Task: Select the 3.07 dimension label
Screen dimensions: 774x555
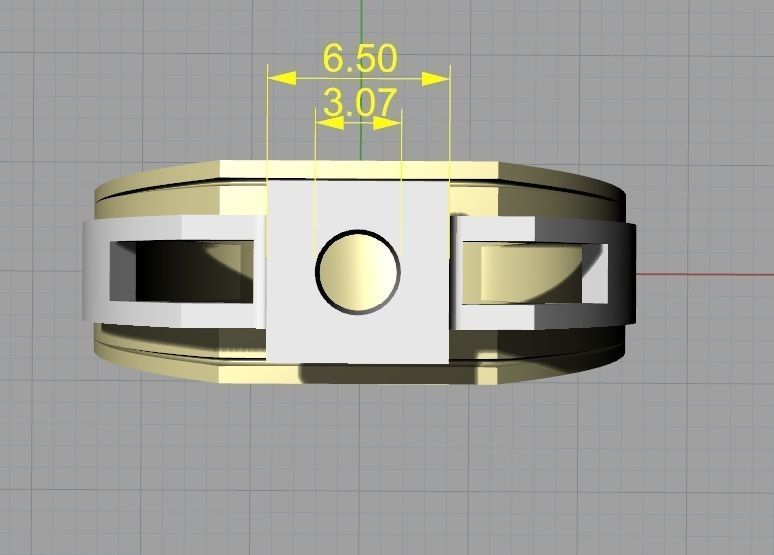Action: pyautogui.click(x=360, y=102)
